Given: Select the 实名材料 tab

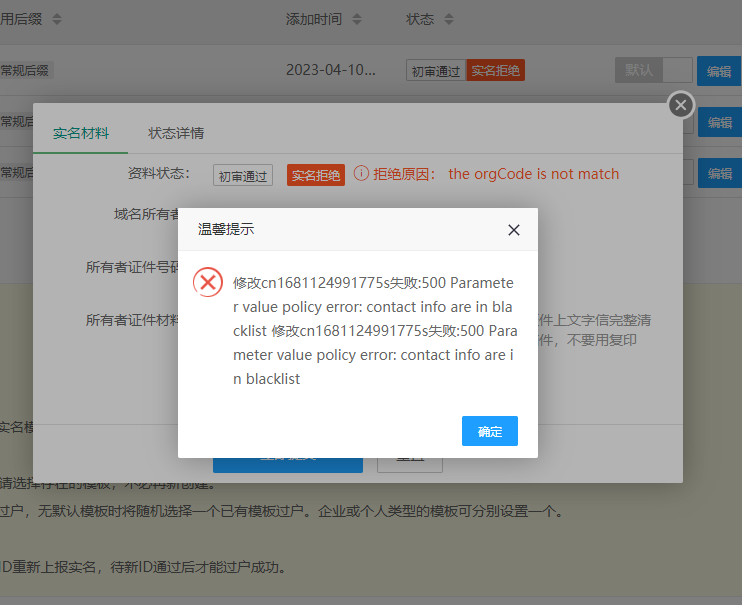Looking at the screenshot, I should click(x=81, y=133).
